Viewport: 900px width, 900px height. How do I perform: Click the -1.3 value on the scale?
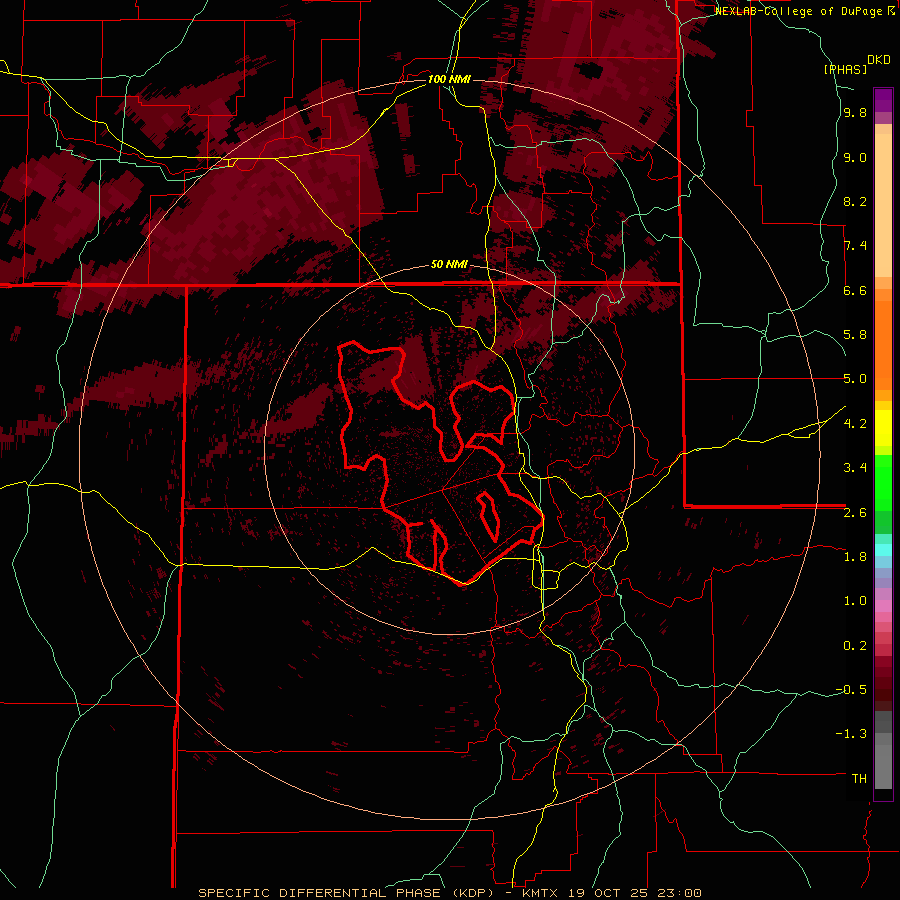(x=851, y=734)
